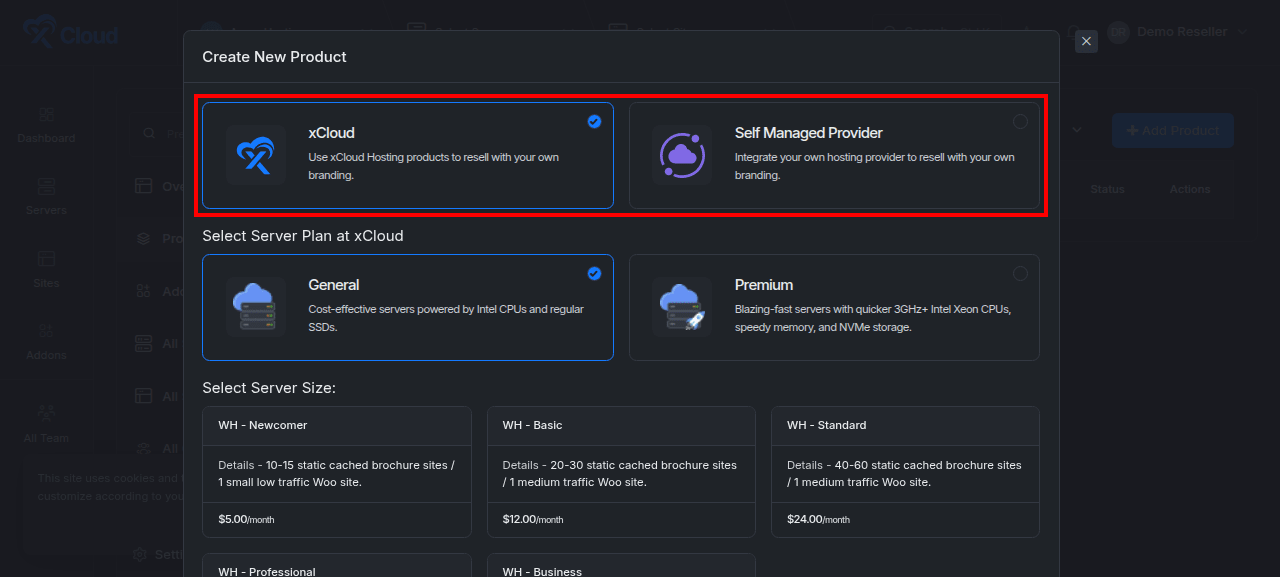Click the $12.00/month price text
Screen dimensions: 1280x577
pyautogui.click(x=533, y=520)
